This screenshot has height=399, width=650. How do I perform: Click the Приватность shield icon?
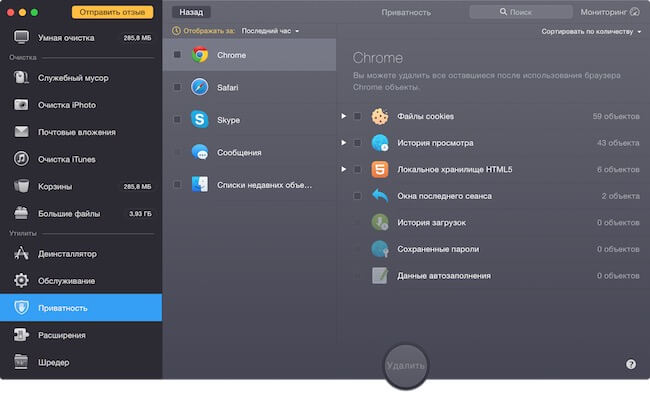pos(21,307)
